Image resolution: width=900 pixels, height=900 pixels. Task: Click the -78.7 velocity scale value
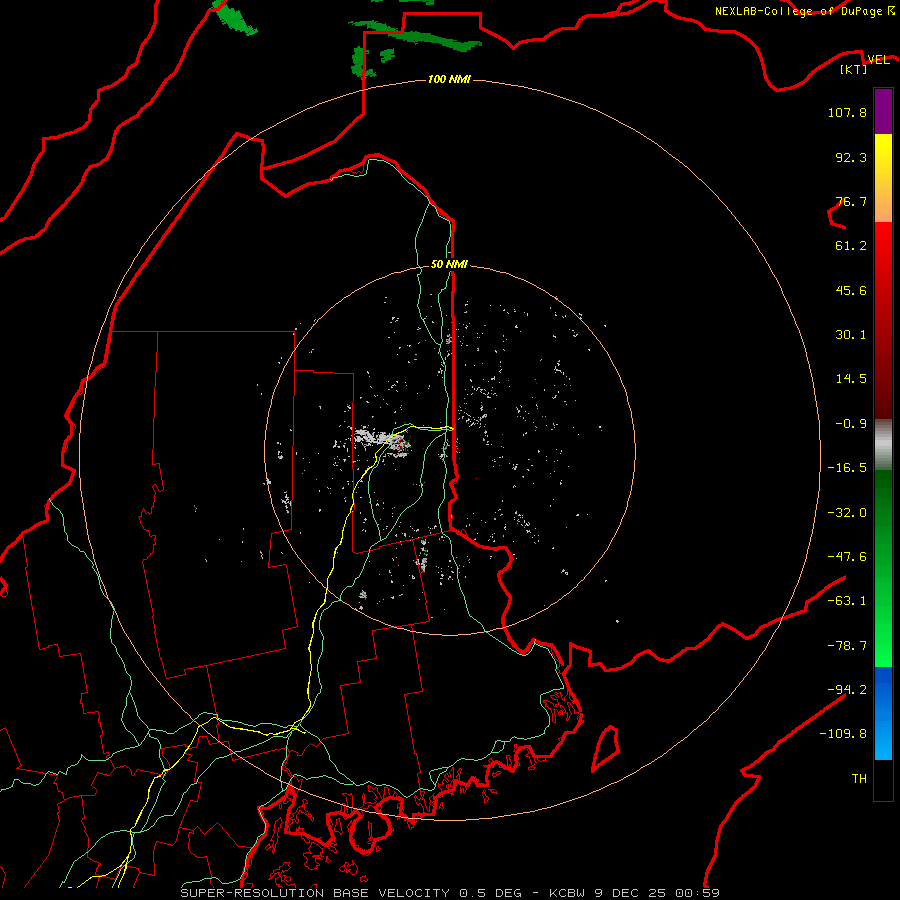[847, 646]
